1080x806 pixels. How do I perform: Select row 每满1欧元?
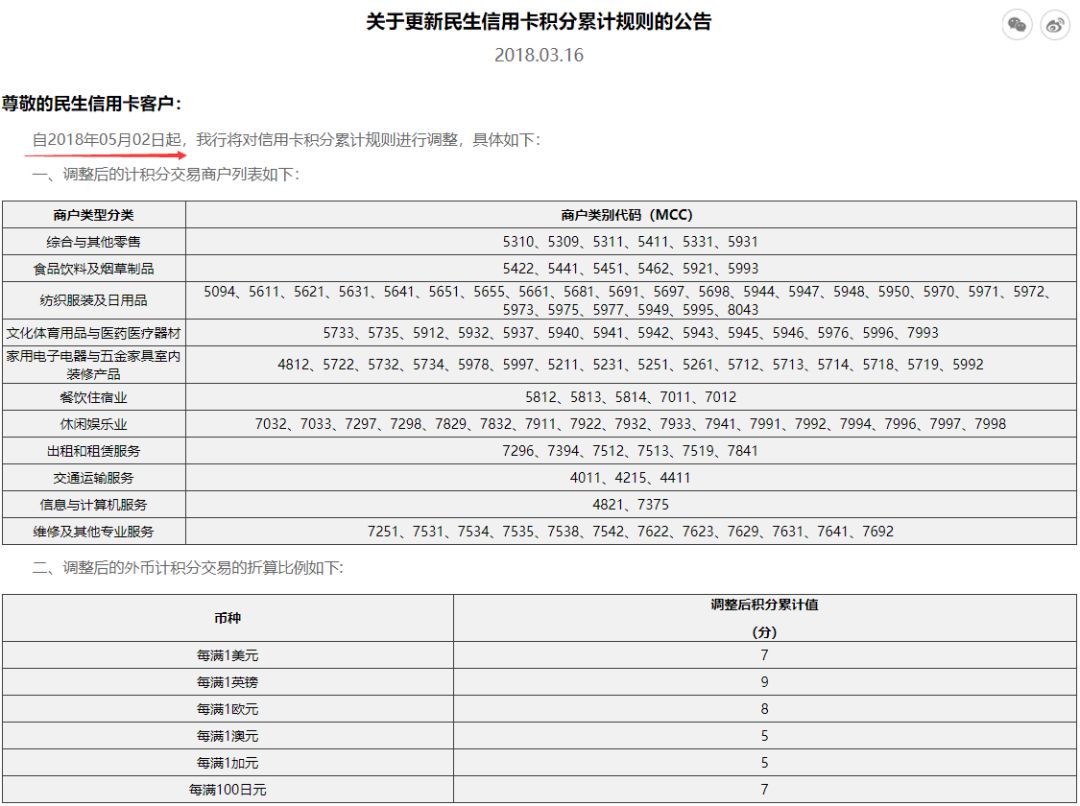coord(227,710)
